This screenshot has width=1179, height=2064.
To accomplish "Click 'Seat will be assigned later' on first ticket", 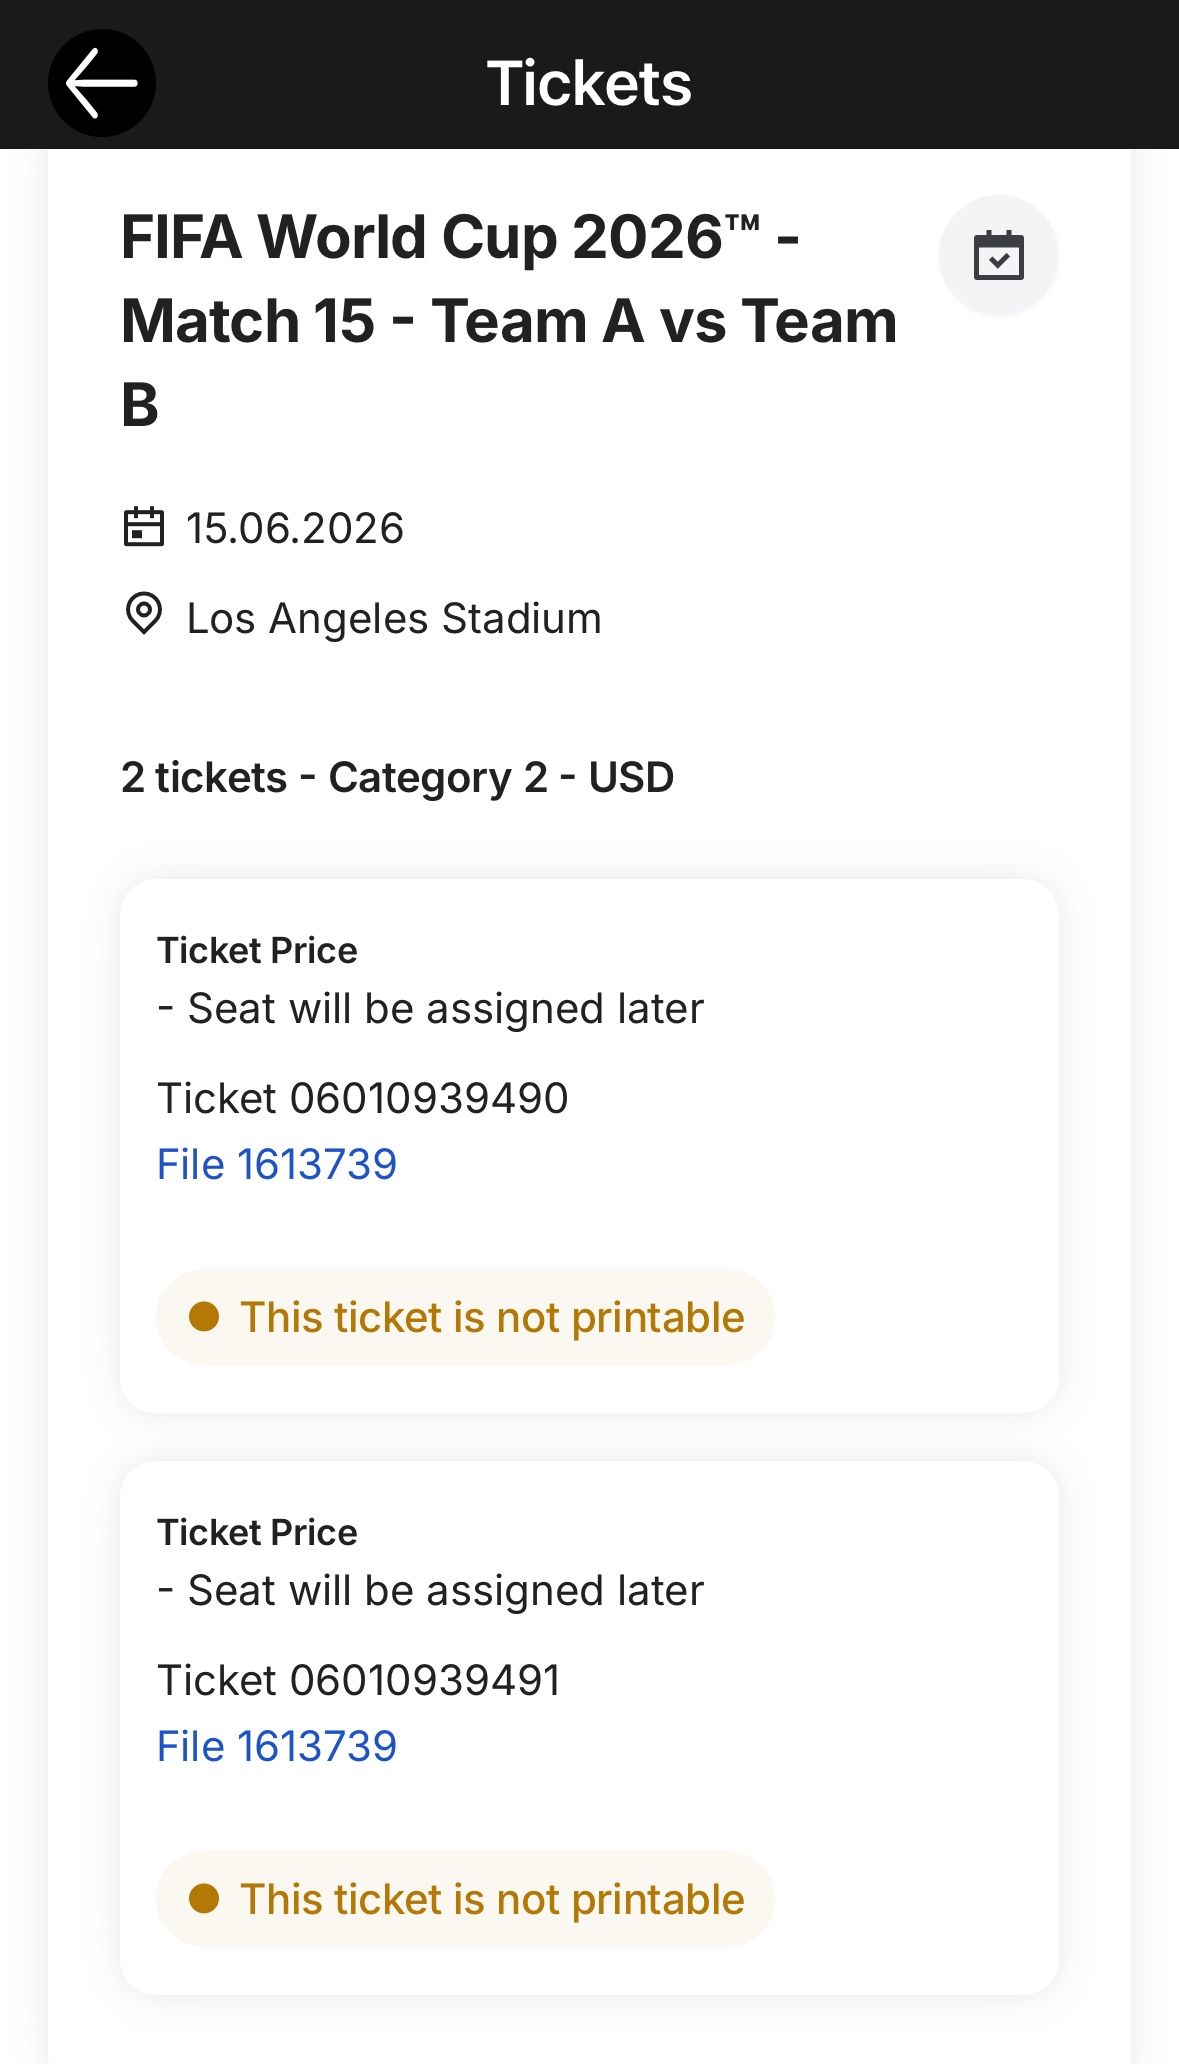I will pyautogui.click(x=445, y=1009).
